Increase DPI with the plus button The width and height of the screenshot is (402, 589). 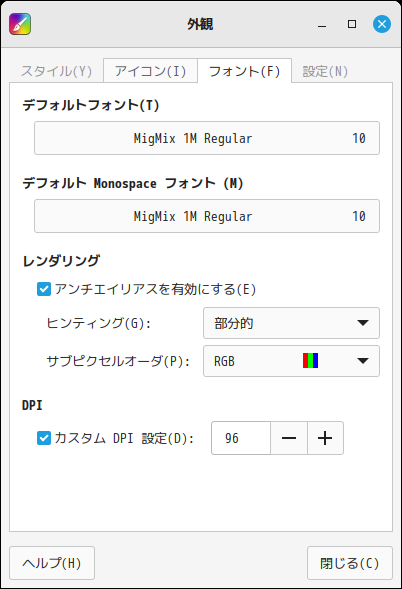(325, 438)
